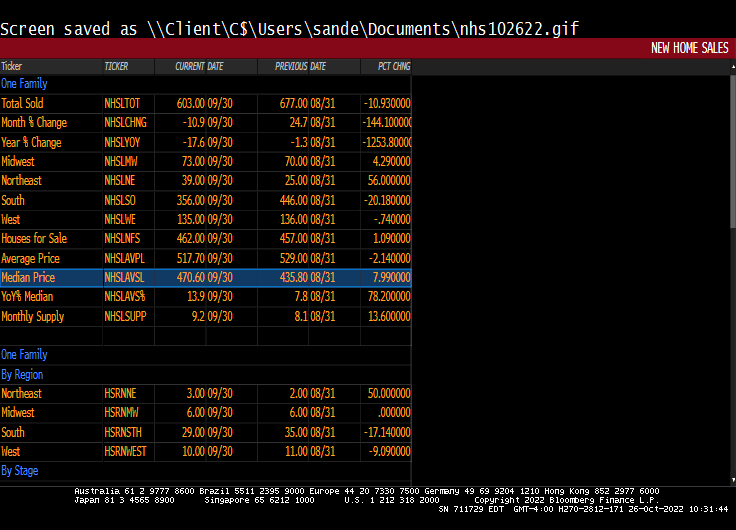Select the Houses for Sale row

[x=34, y=239]
